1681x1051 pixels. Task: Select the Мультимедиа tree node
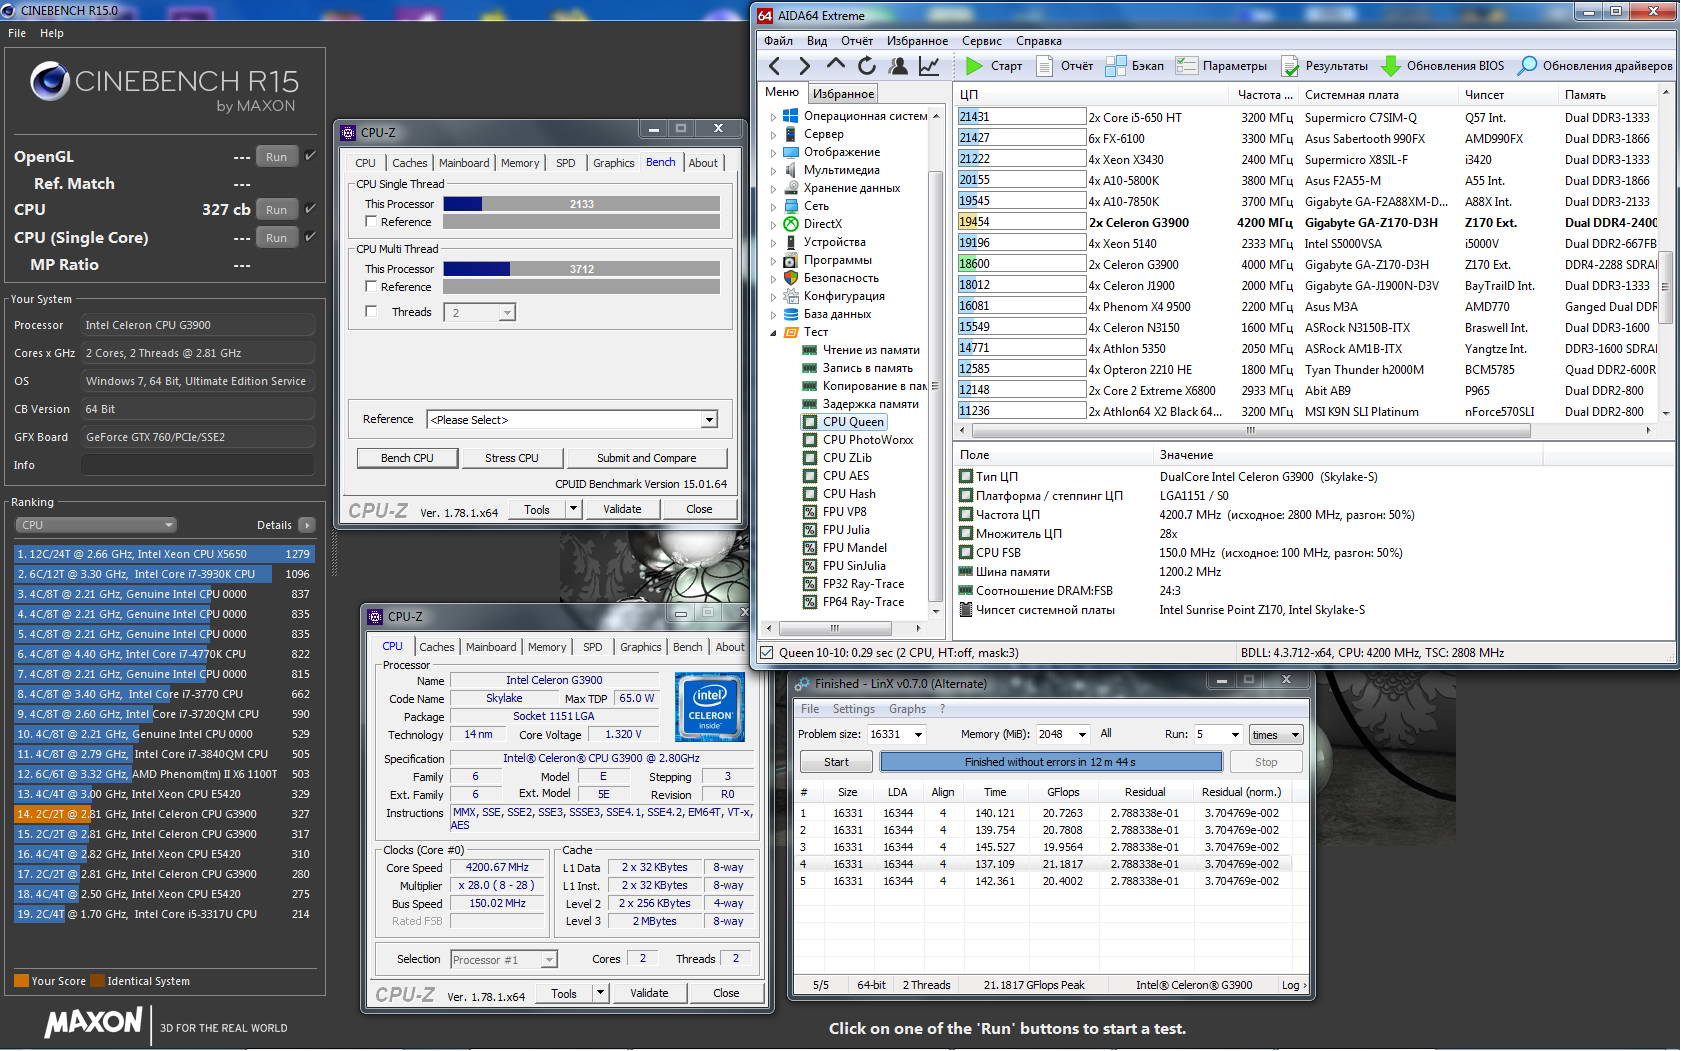click(842, 170)
